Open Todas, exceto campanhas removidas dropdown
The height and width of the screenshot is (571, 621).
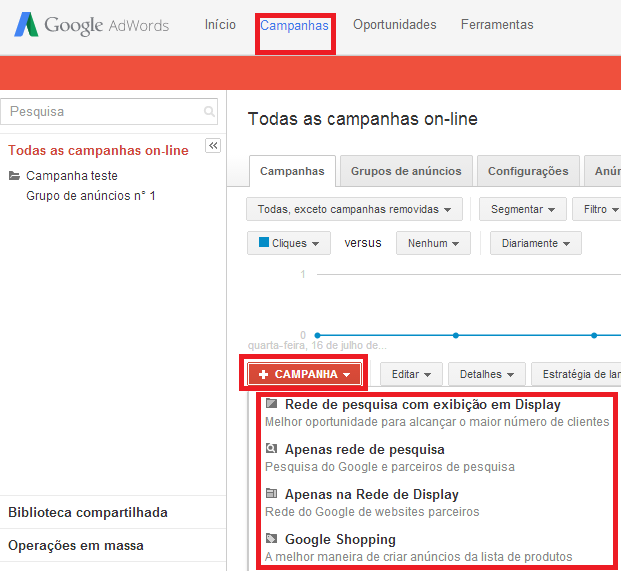coord(354,209)
